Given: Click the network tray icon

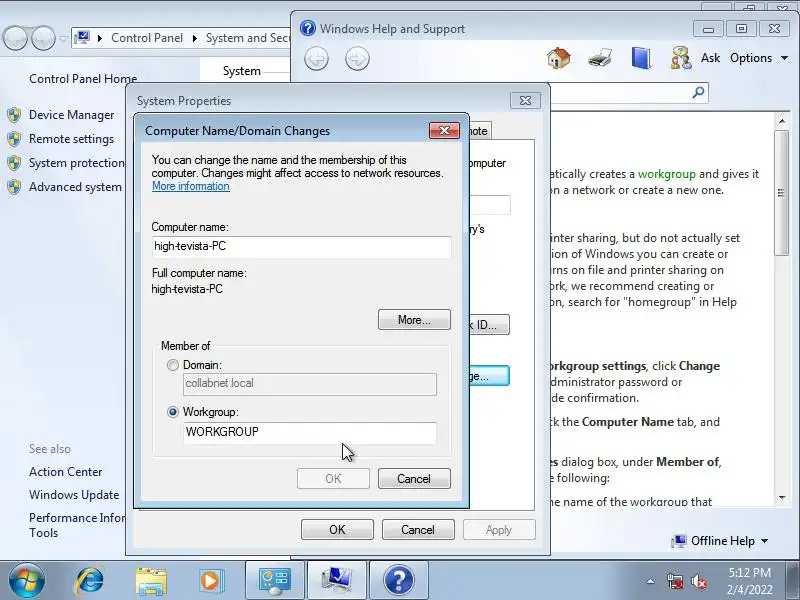Looking at the screenshot, I should click(x=674, y=581).
